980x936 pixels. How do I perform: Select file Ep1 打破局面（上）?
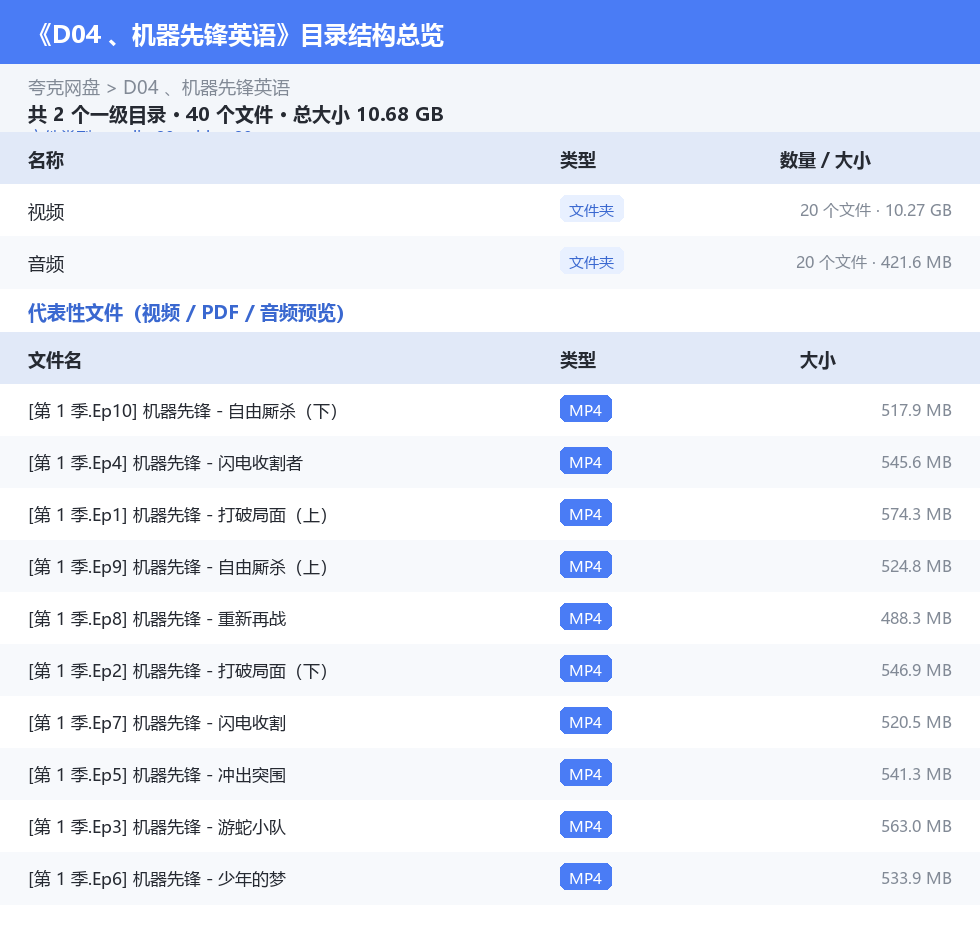pyautogui.click(x=178, y=514)
